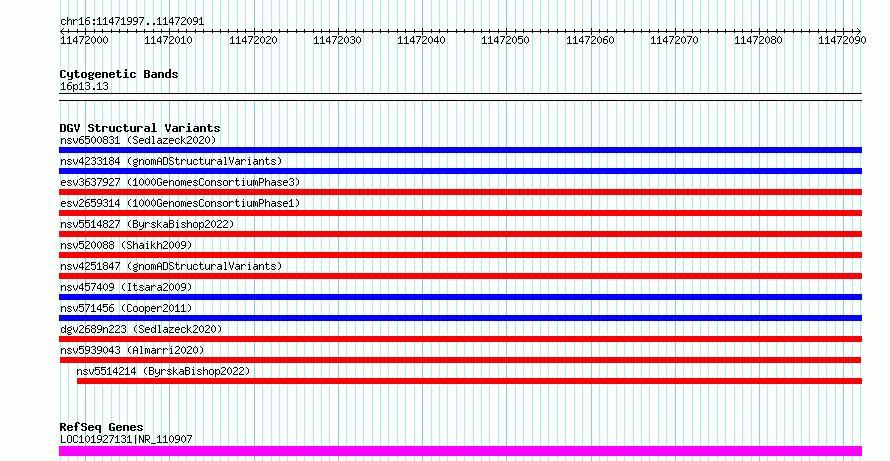The image size is (890, 461).
Task: Select the red bar under esv3637927
Action: pyautogui.click(x=460, y=192)
